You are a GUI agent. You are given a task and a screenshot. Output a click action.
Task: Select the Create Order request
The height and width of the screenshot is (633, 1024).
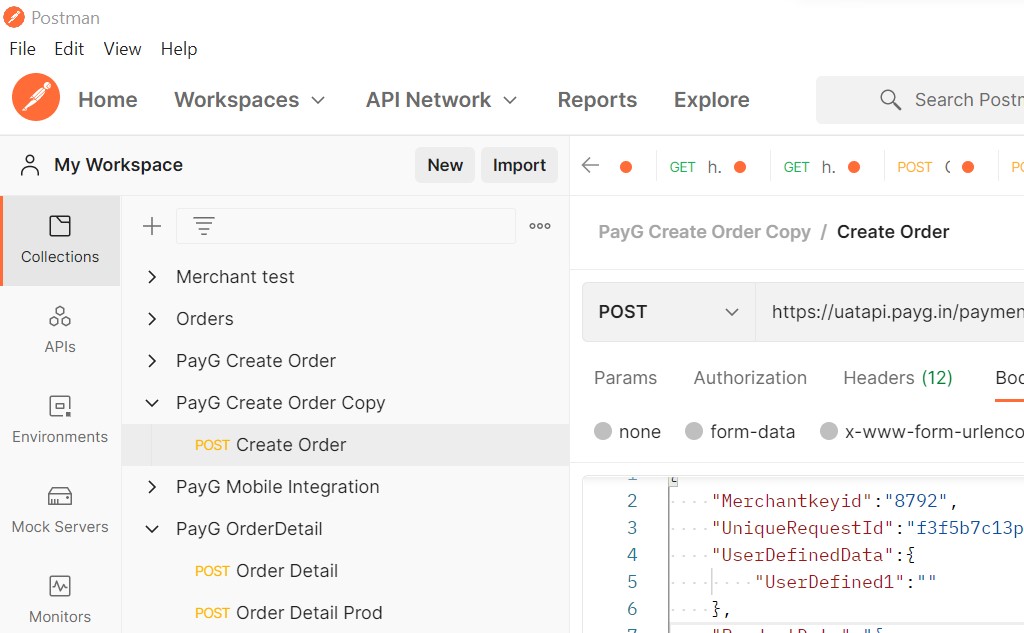pos(345,445)
